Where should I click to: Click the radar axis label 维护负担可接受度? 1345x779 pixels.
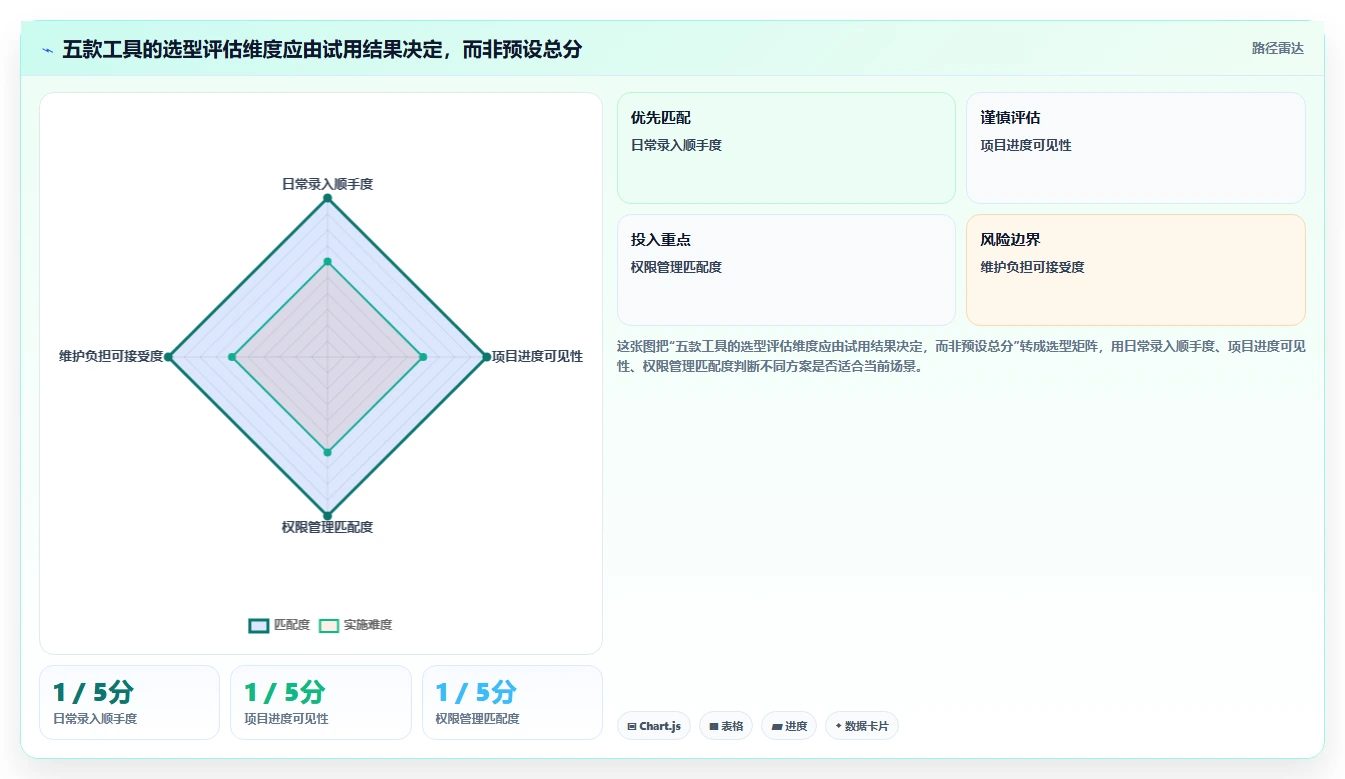(111, 356)
